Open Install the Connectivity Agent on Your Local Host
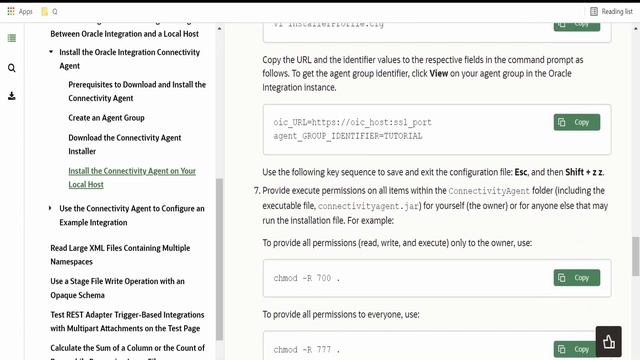Viewport: 640px width, 360px height. tap(132, 178)
